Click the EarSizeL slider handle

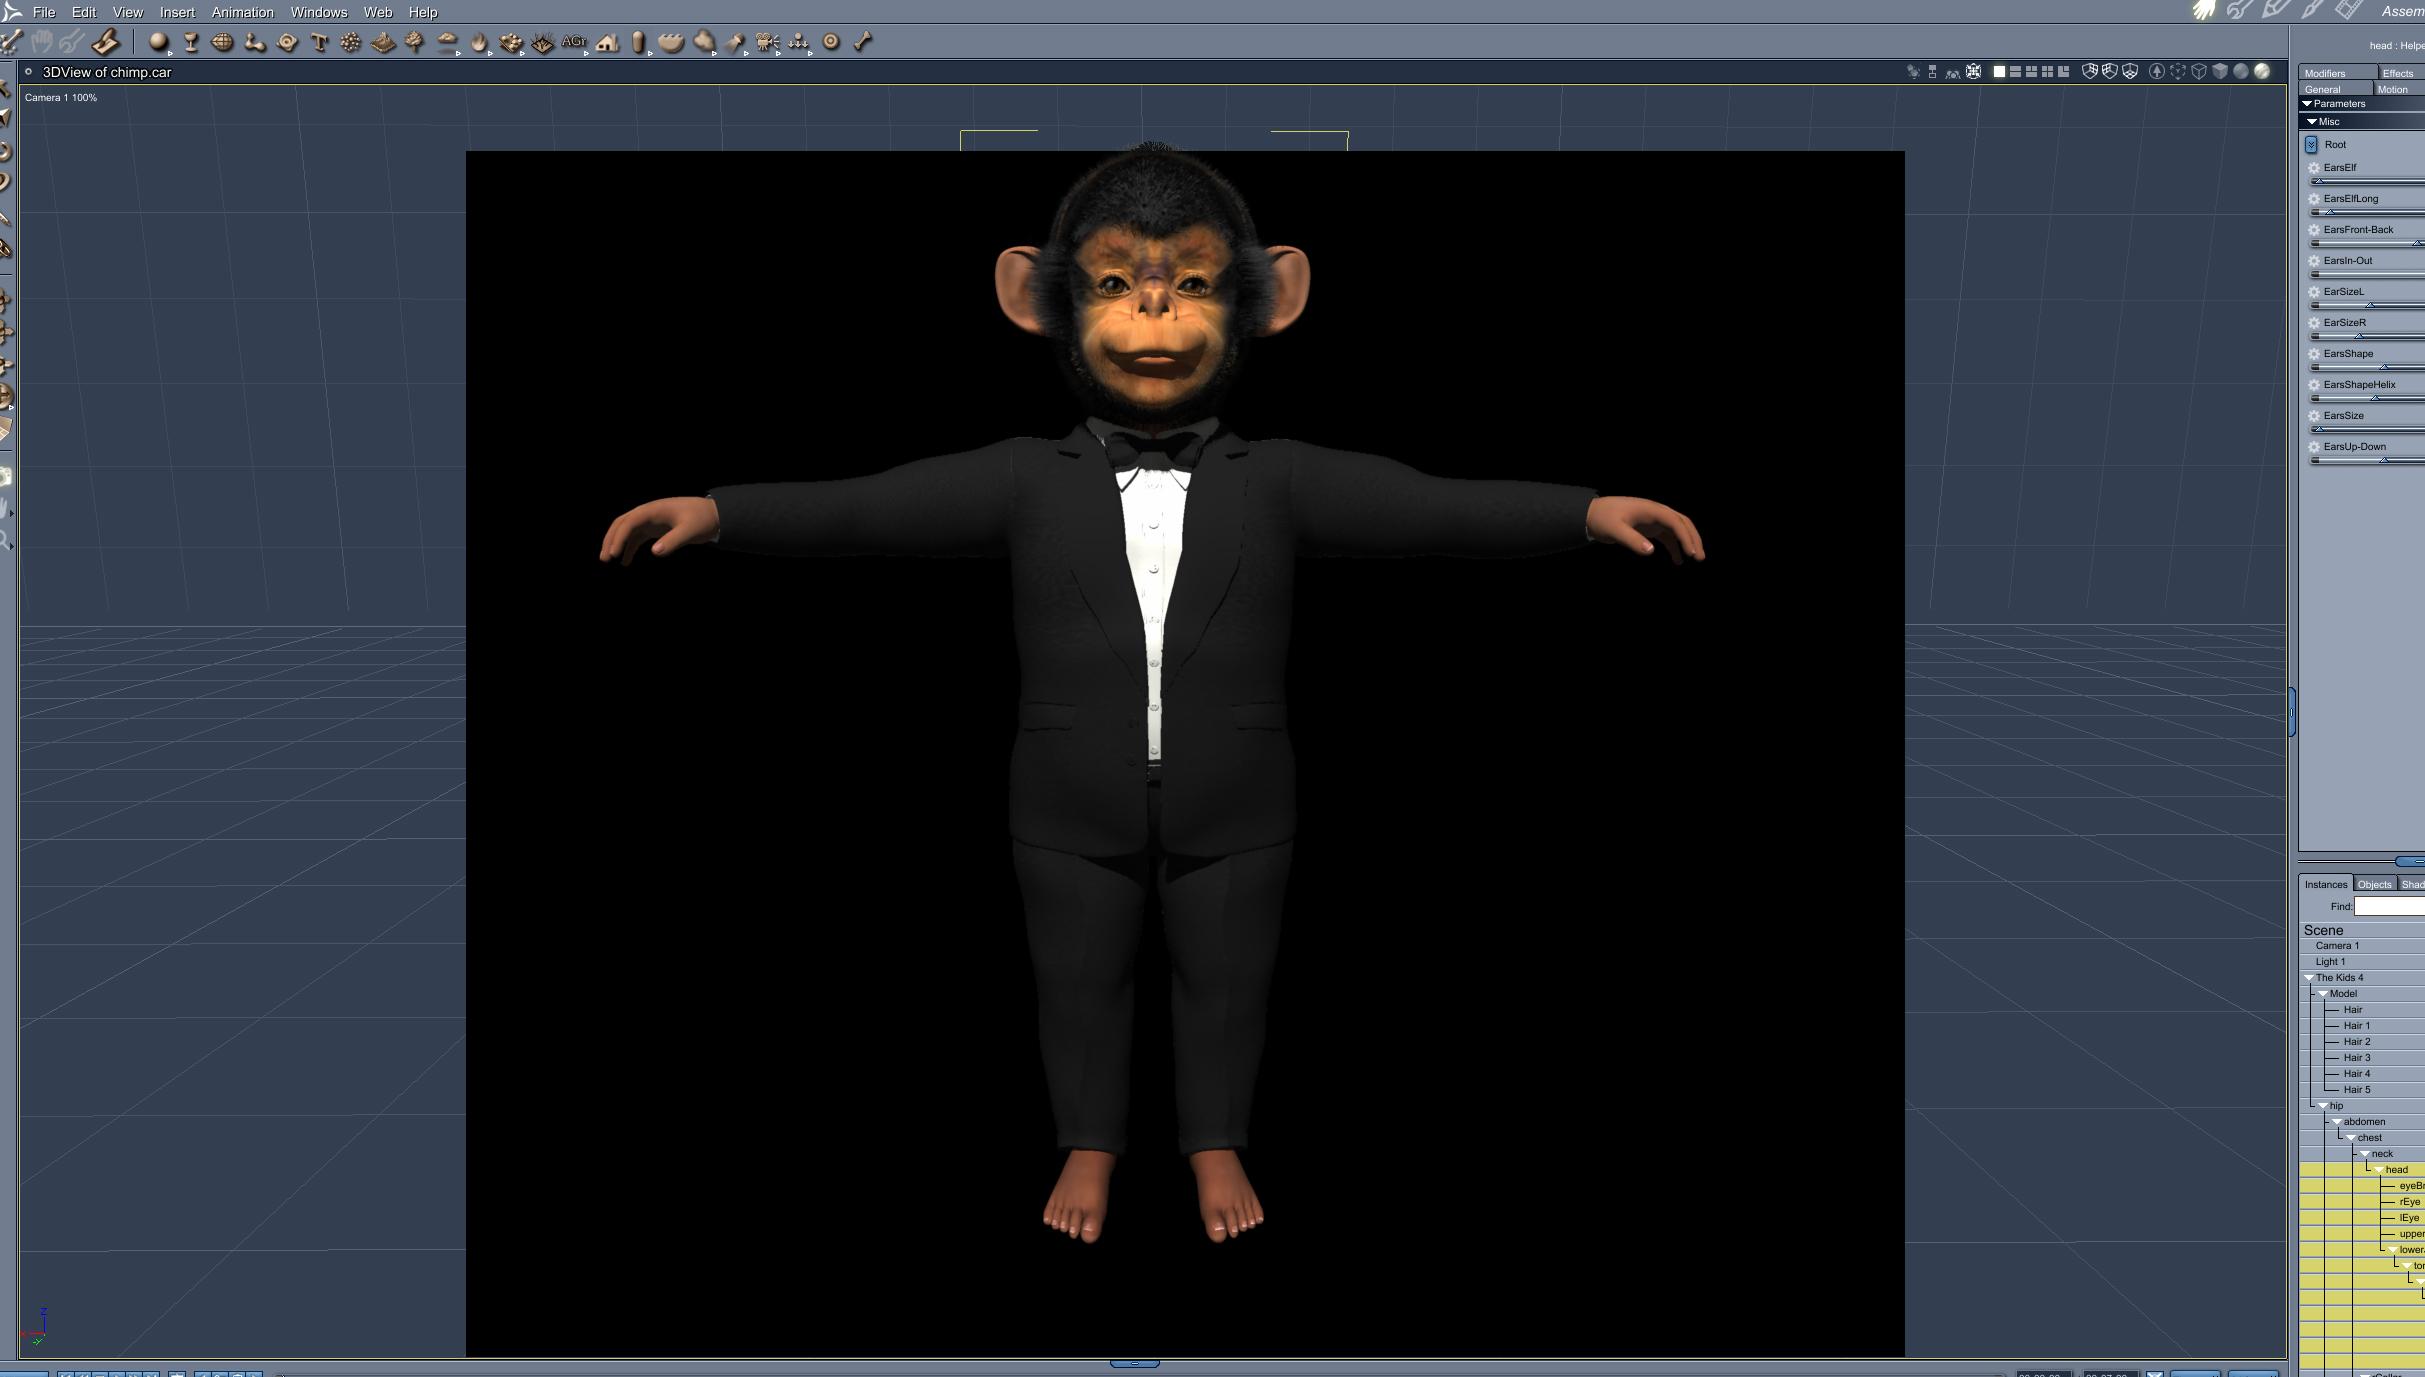(x=2370, y=305)
